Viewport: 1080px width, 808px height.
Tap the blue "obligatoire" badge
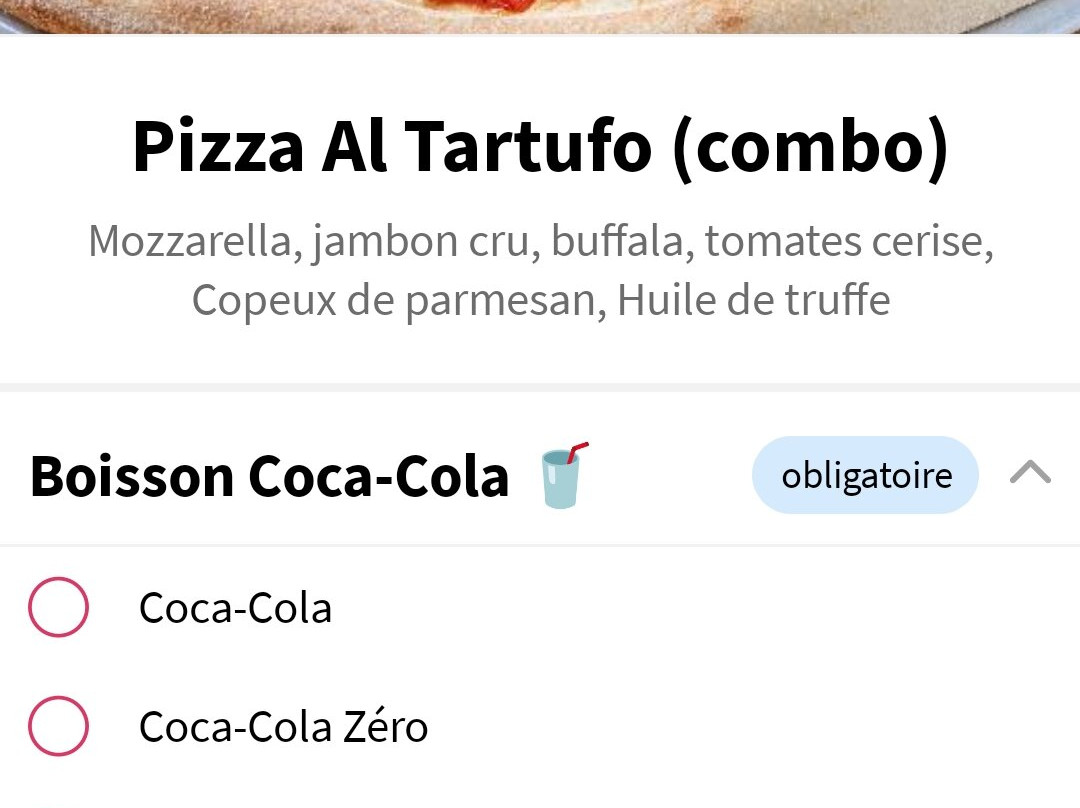pos(865,475)
